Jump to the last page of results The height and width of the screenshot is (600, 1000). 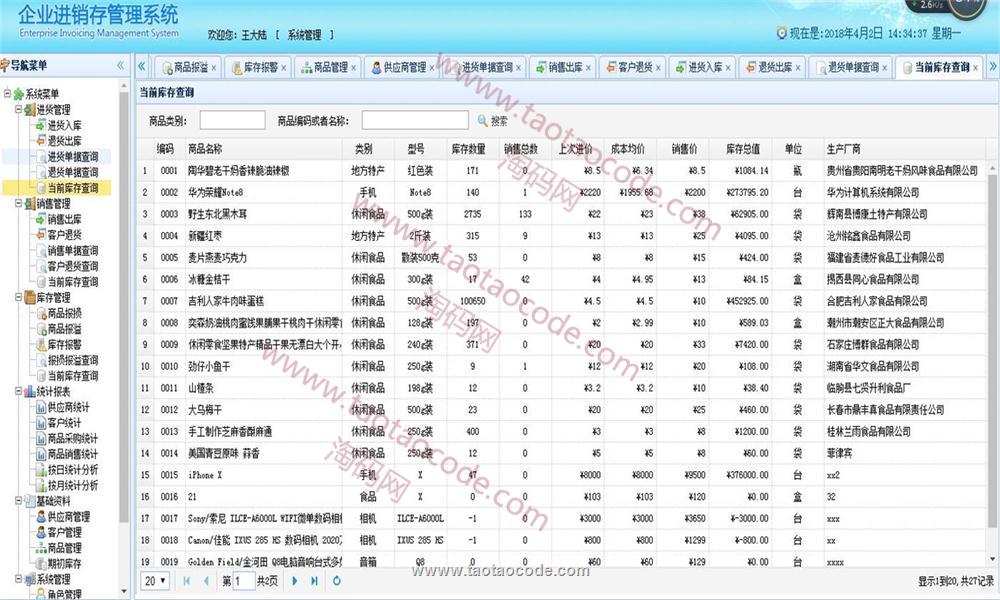pyautogui.click(x=315, y=580)
